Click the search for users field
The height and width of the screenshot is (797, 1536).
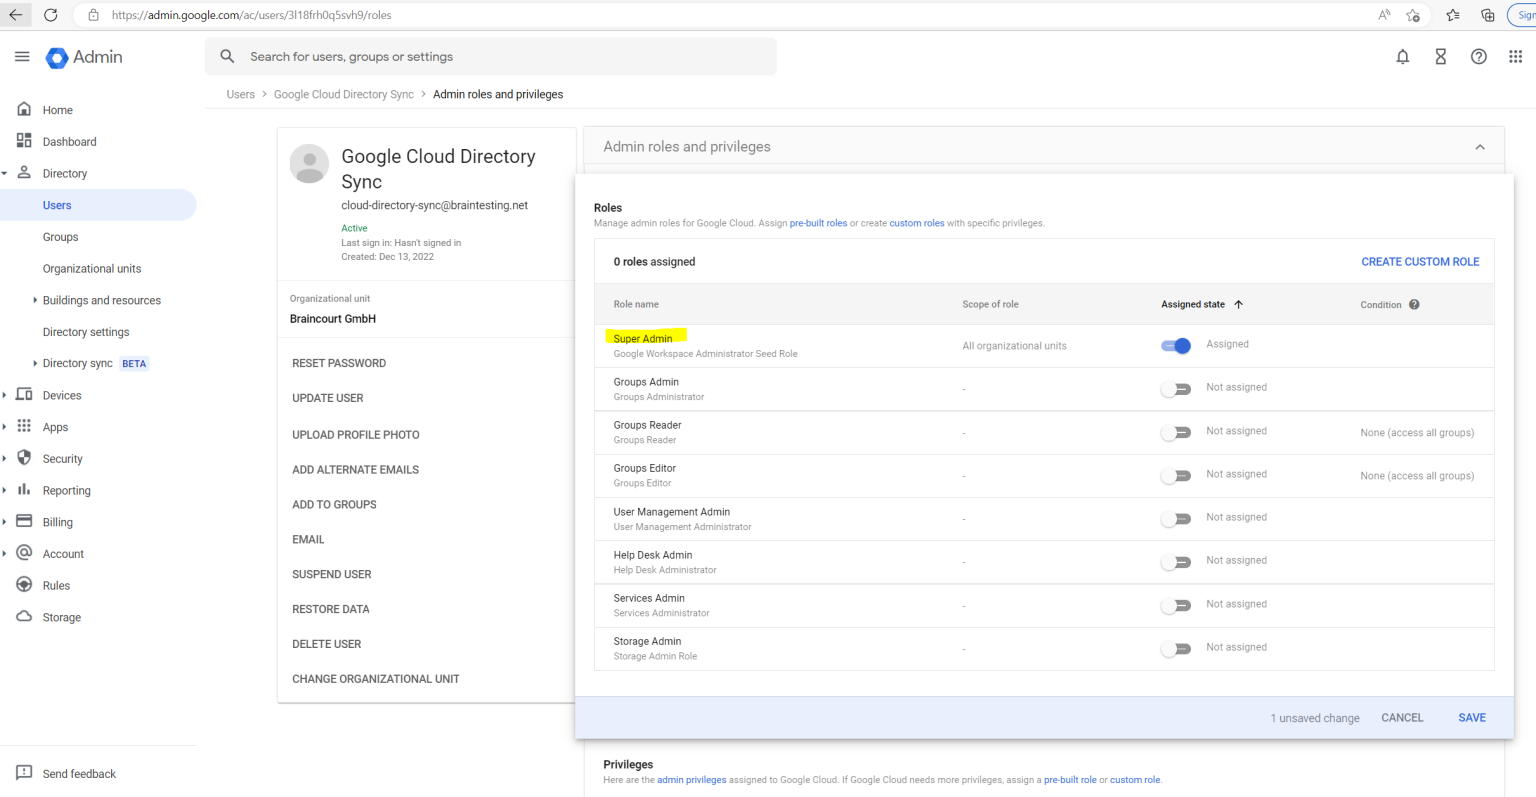click(x=450, y=56)
